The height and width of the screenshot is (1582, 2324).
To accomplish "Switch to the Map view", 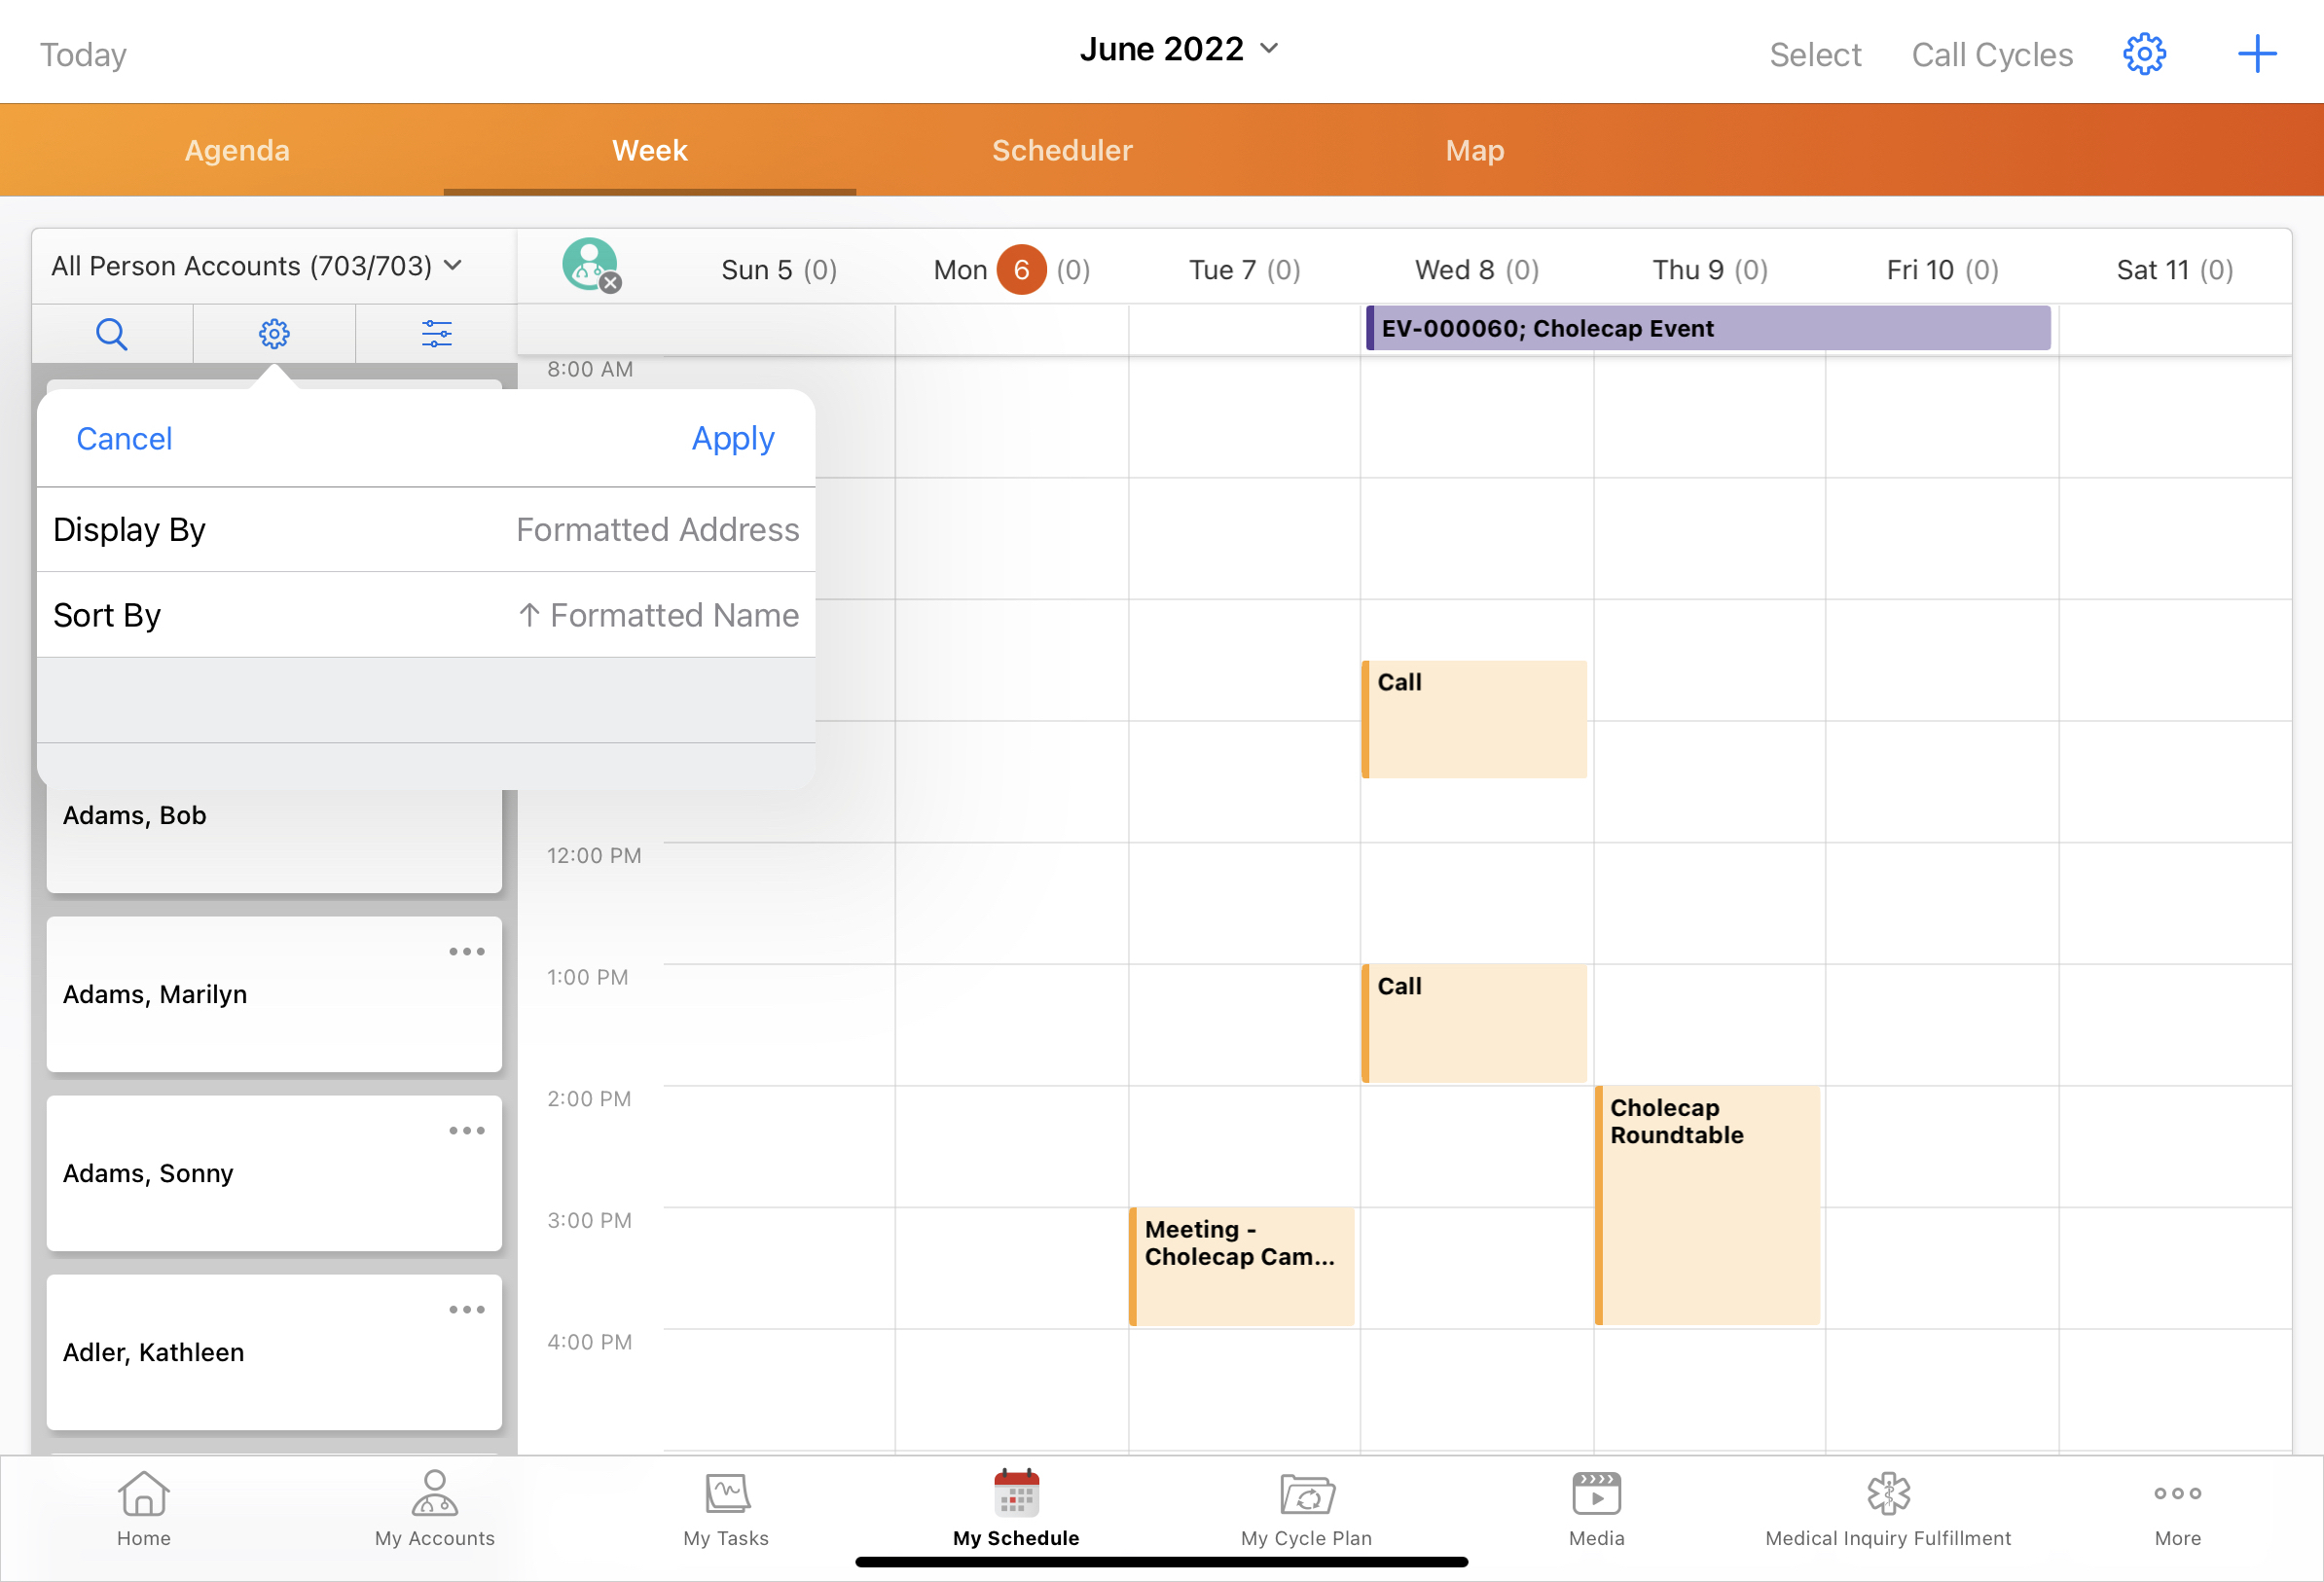I will [1474, 150].
